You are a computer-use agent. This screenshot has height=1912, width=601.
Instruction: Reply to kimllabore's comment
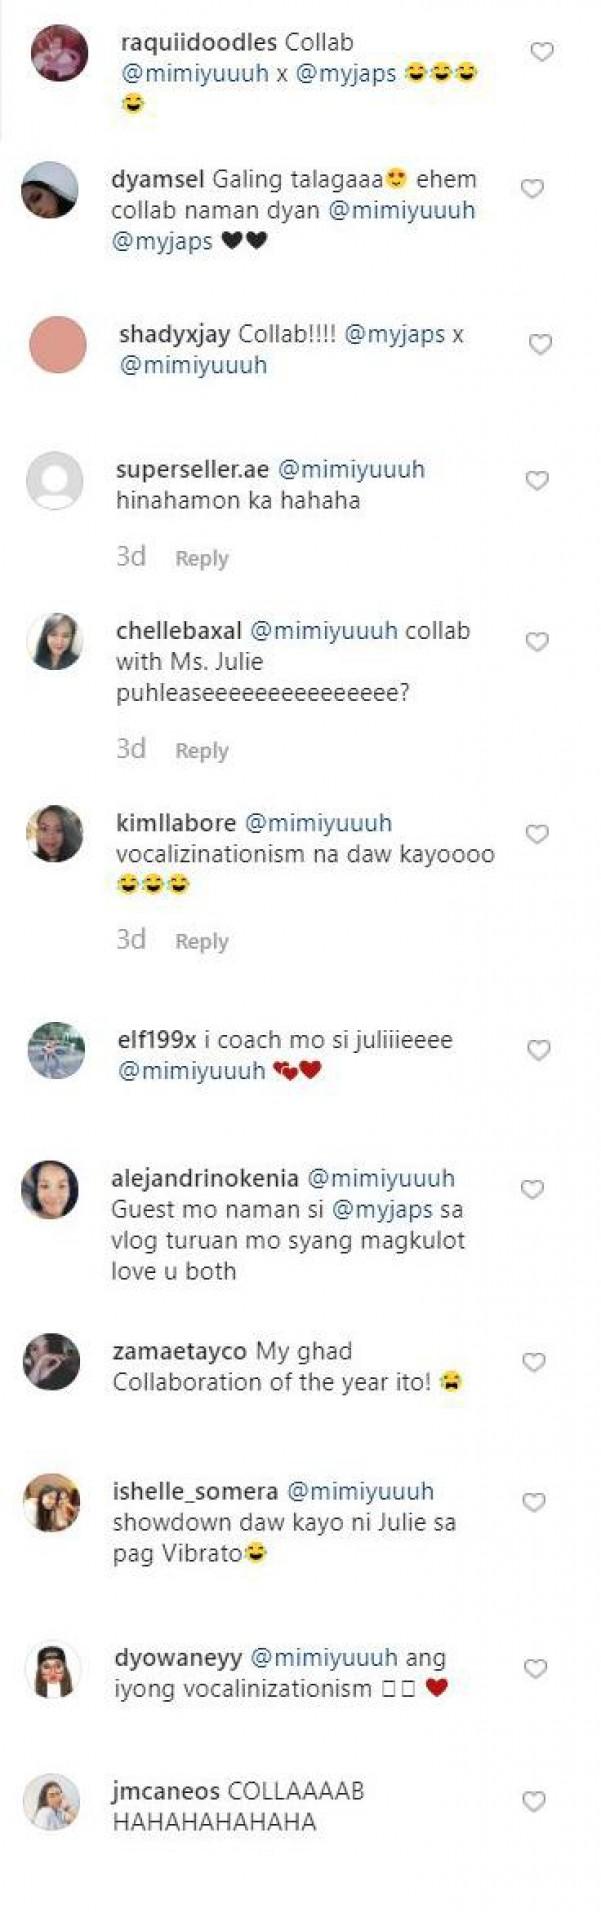coord(202,942)
